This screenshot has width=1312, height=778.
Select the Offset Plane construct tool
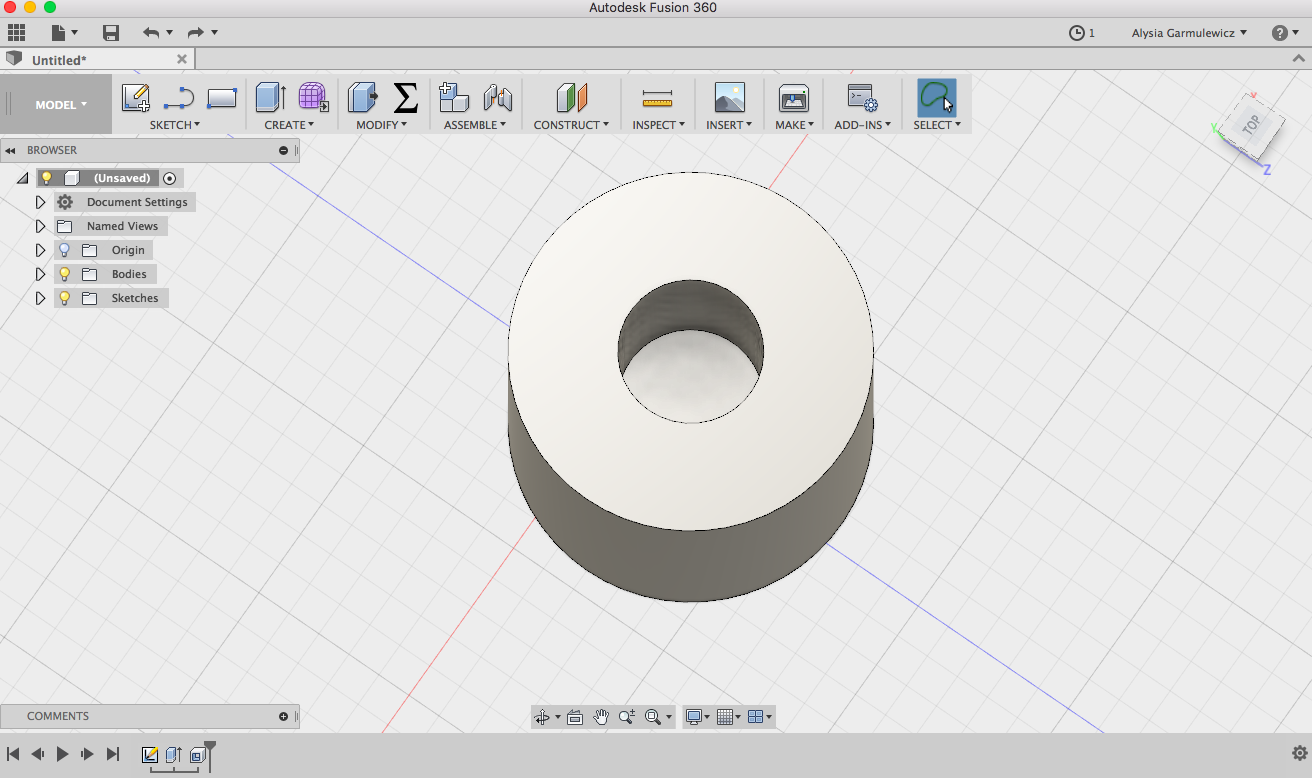[x=572, y=97]
